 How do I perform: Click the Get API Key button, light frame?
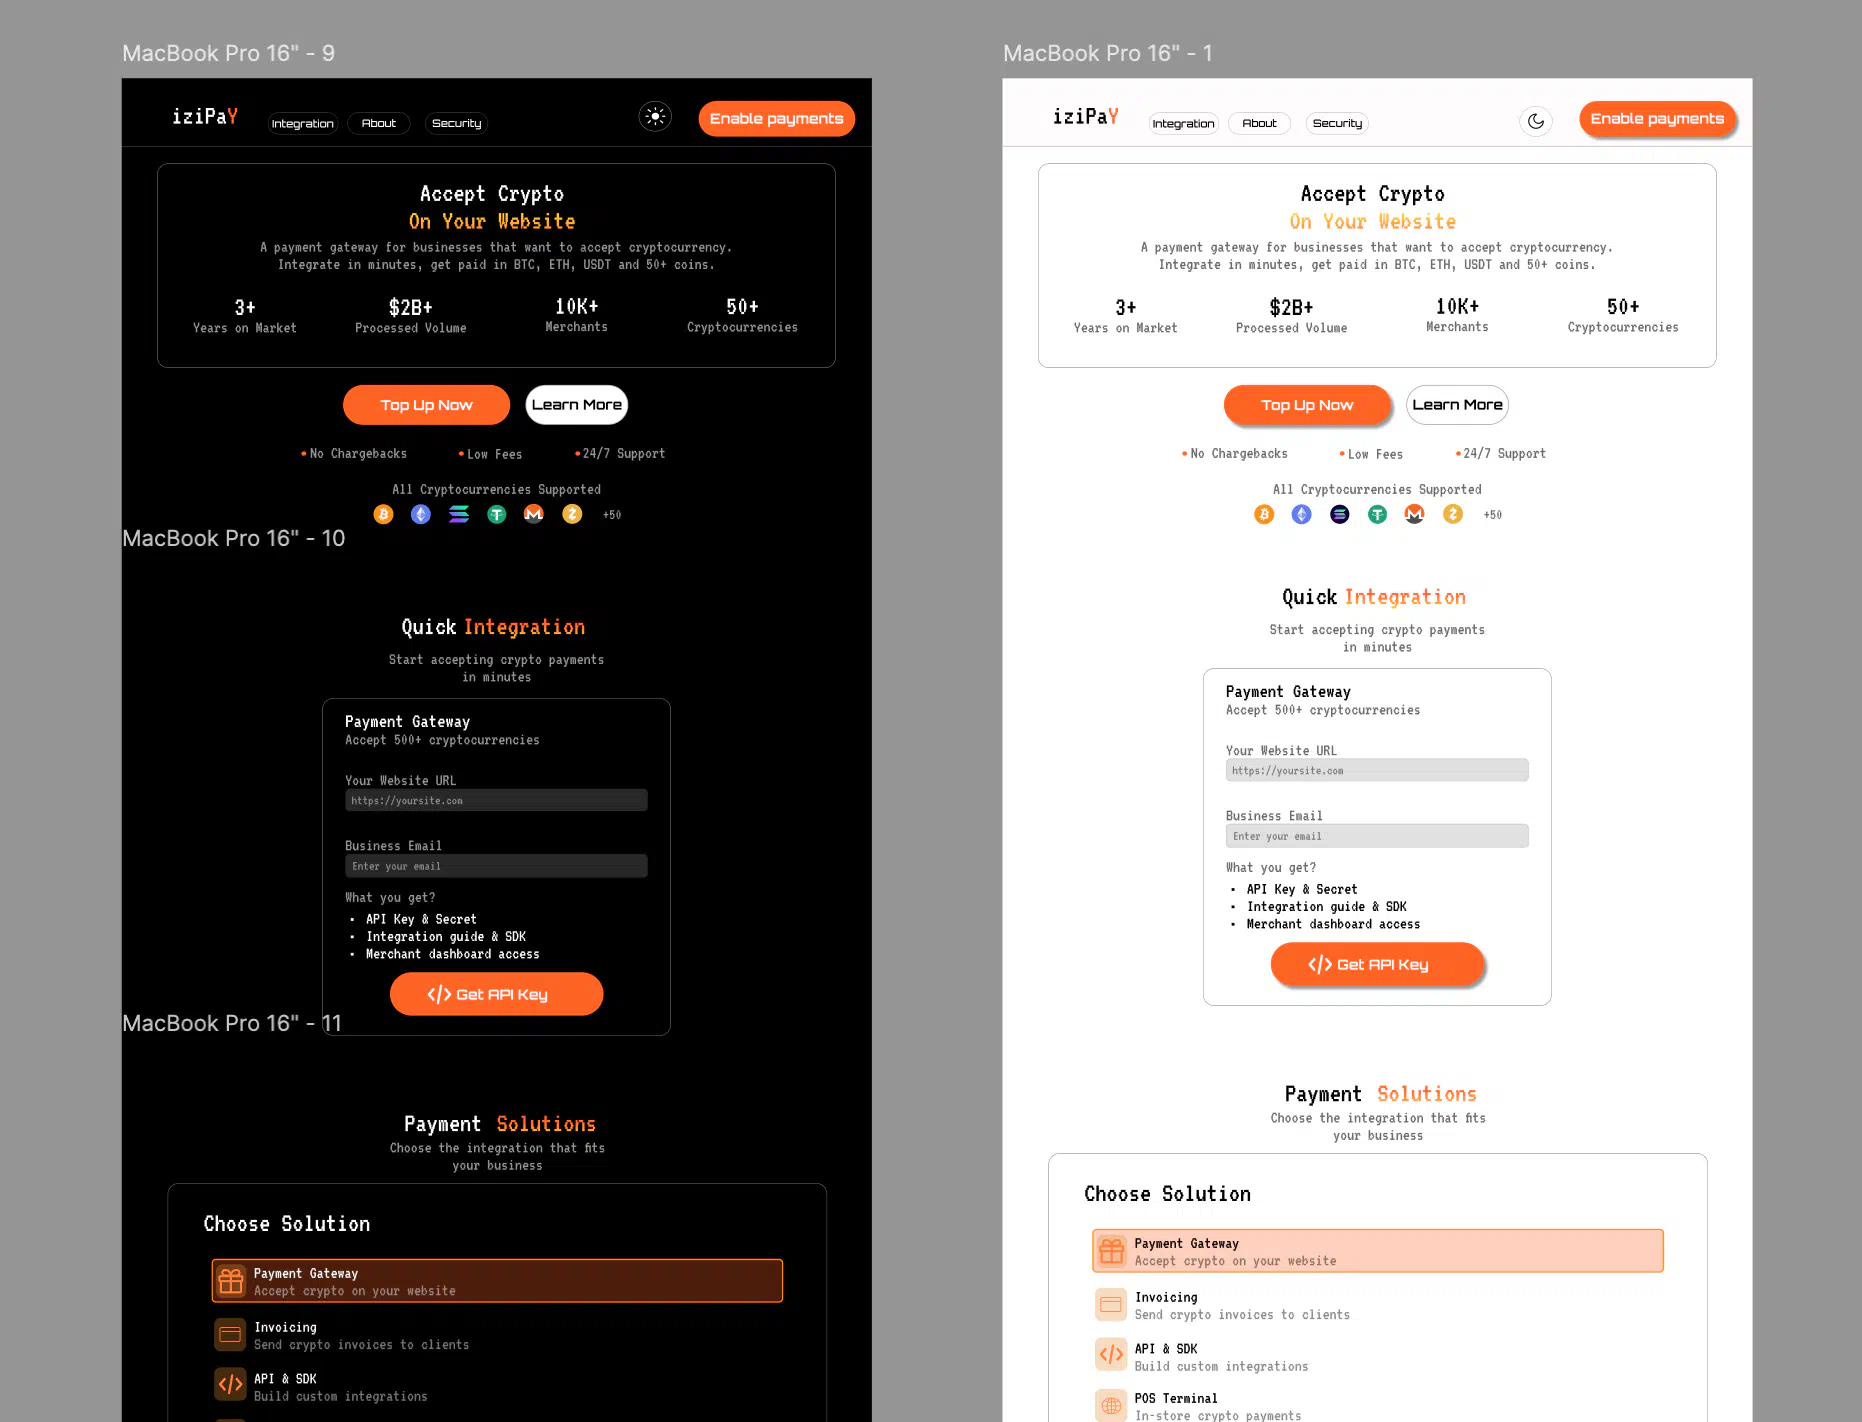[x=1377, y=964]
